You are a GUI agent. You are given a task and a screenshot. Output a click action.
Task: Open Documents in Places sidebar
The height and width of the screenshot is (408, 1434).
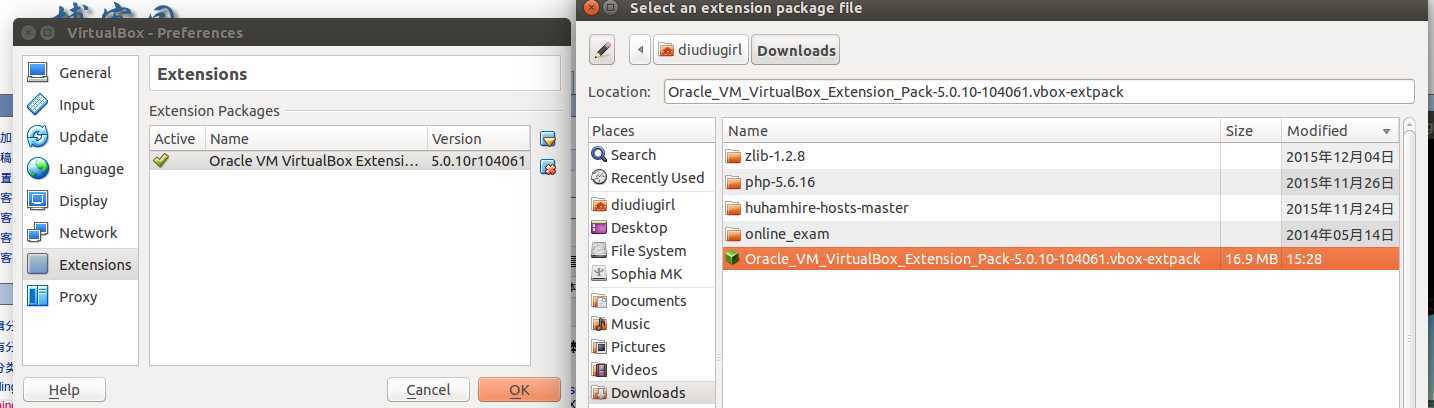652,300
